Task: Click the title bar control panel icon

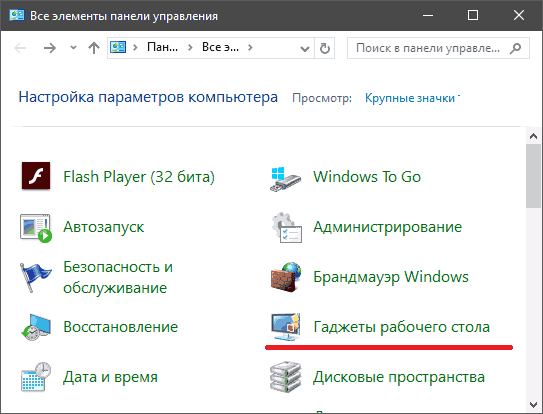Action: (17, 16)
